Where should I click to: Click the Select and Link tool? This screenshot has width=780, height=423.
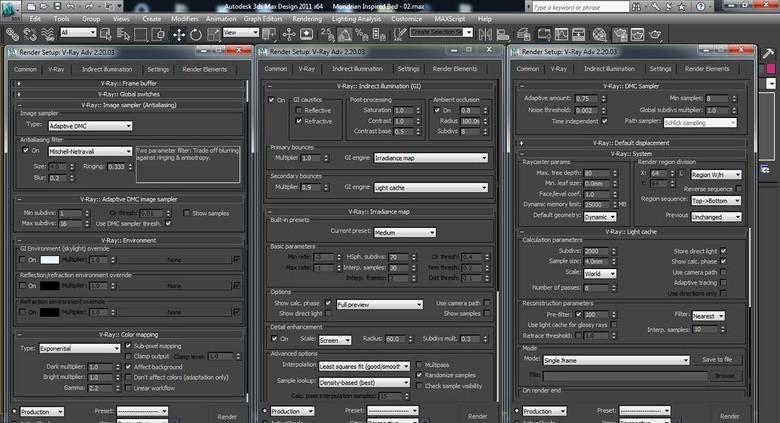12,34
